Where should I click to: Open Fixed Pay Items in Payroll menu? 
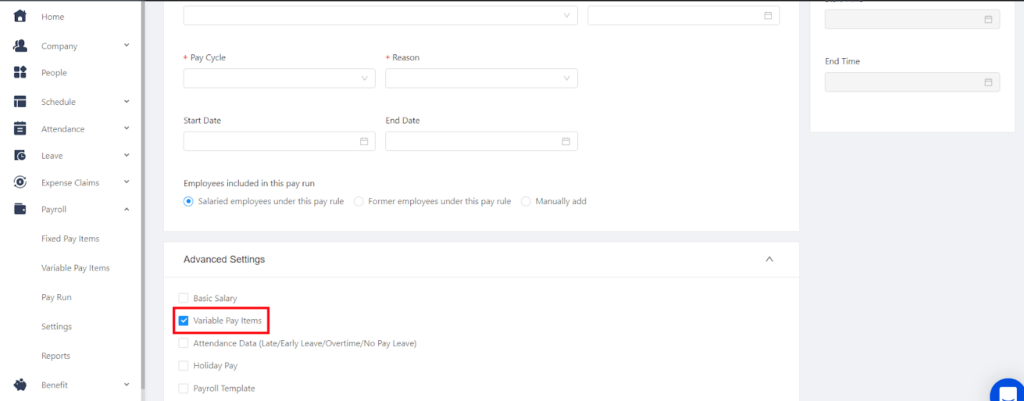coord(70,239)
